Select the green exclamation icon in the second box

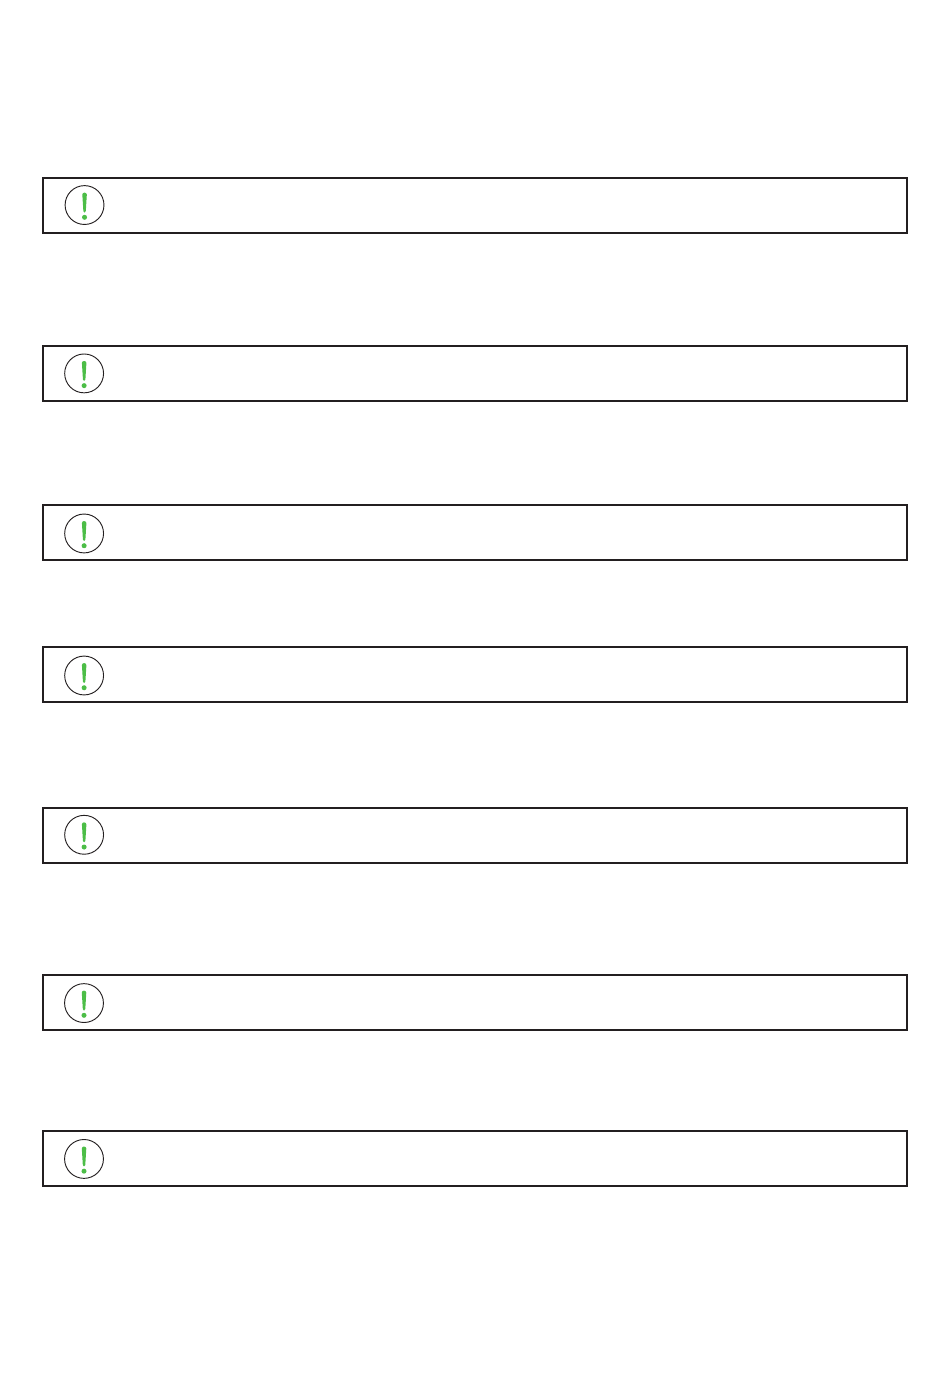pos(84,373)
